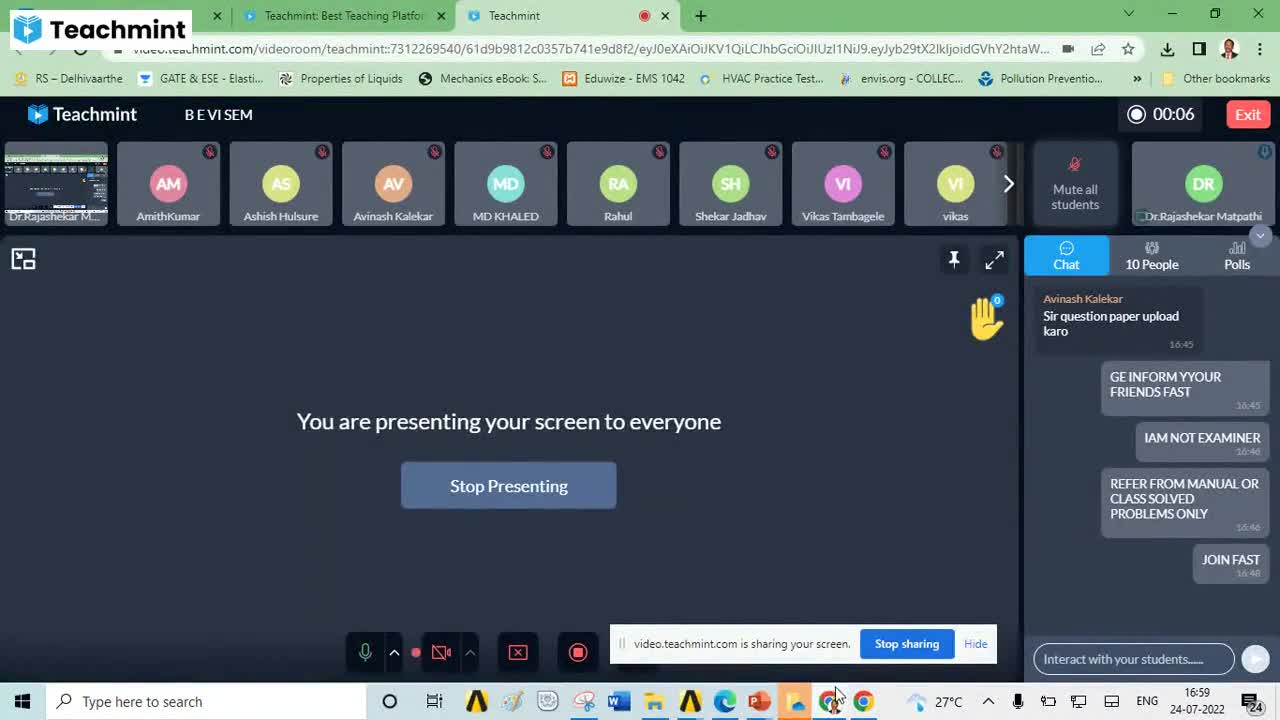
Task: Click the taskbar clock showing 16:59
Action: coord(1197,702)
